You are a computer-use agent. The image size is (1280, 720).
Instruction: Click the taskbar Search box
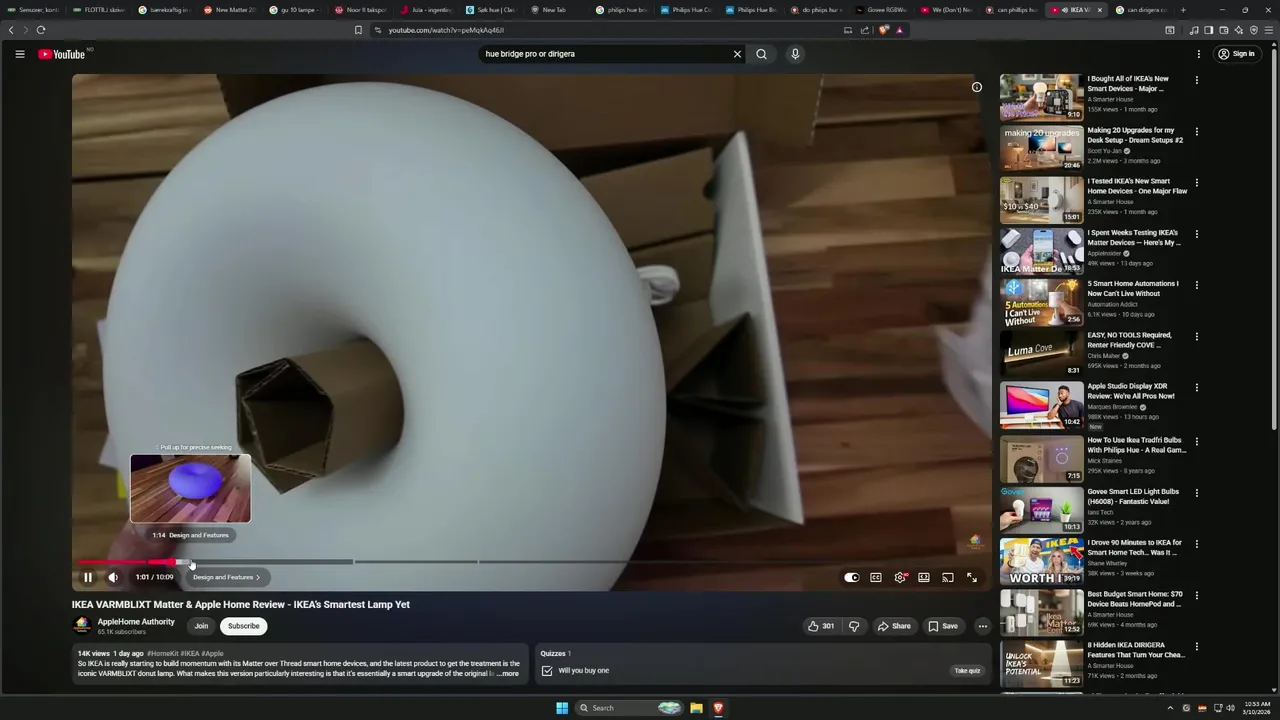(x=631, y=708)
